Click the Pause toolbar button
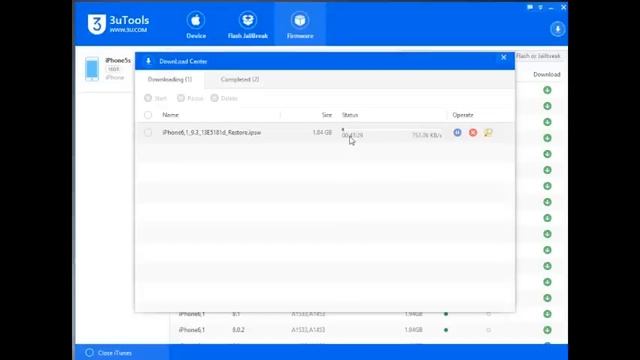640x360 pixels. pos(190,98)
